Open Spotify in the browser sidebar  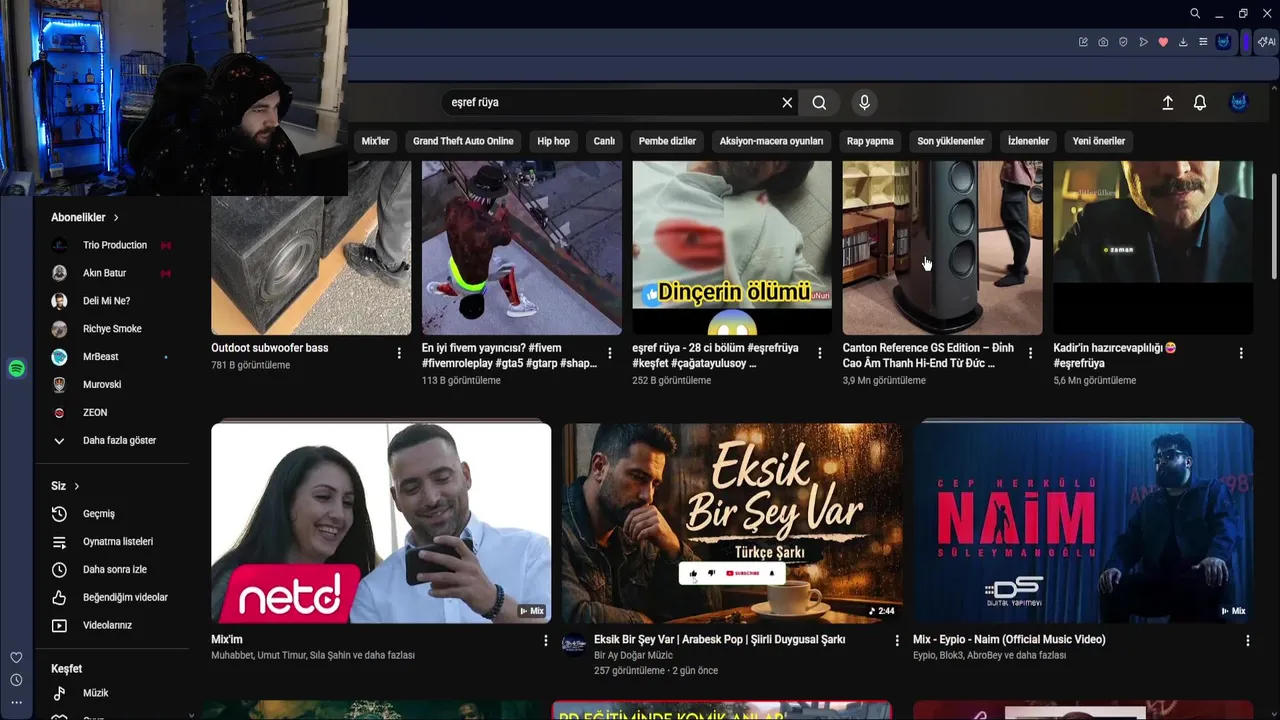click(17, 368)
